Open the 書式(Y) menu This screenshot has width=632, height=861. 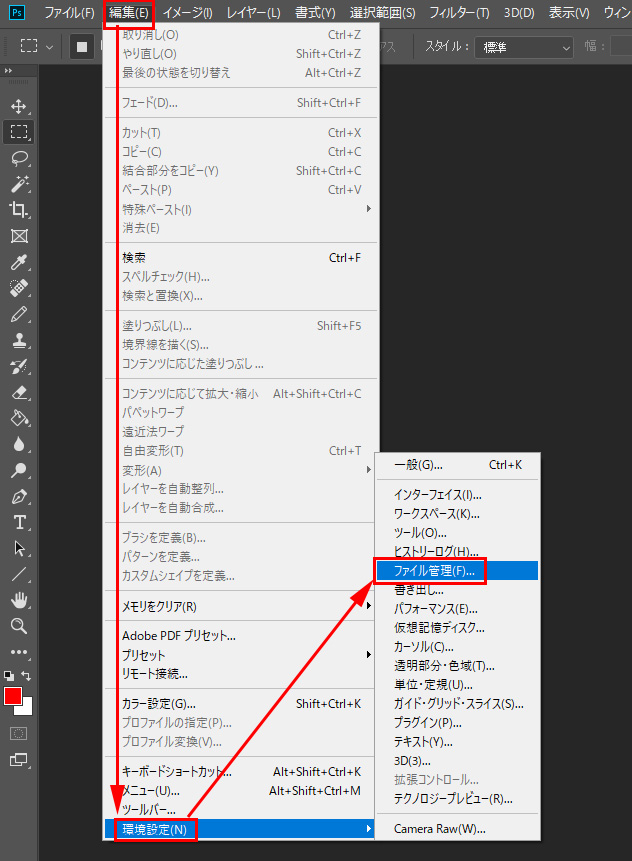315,13
